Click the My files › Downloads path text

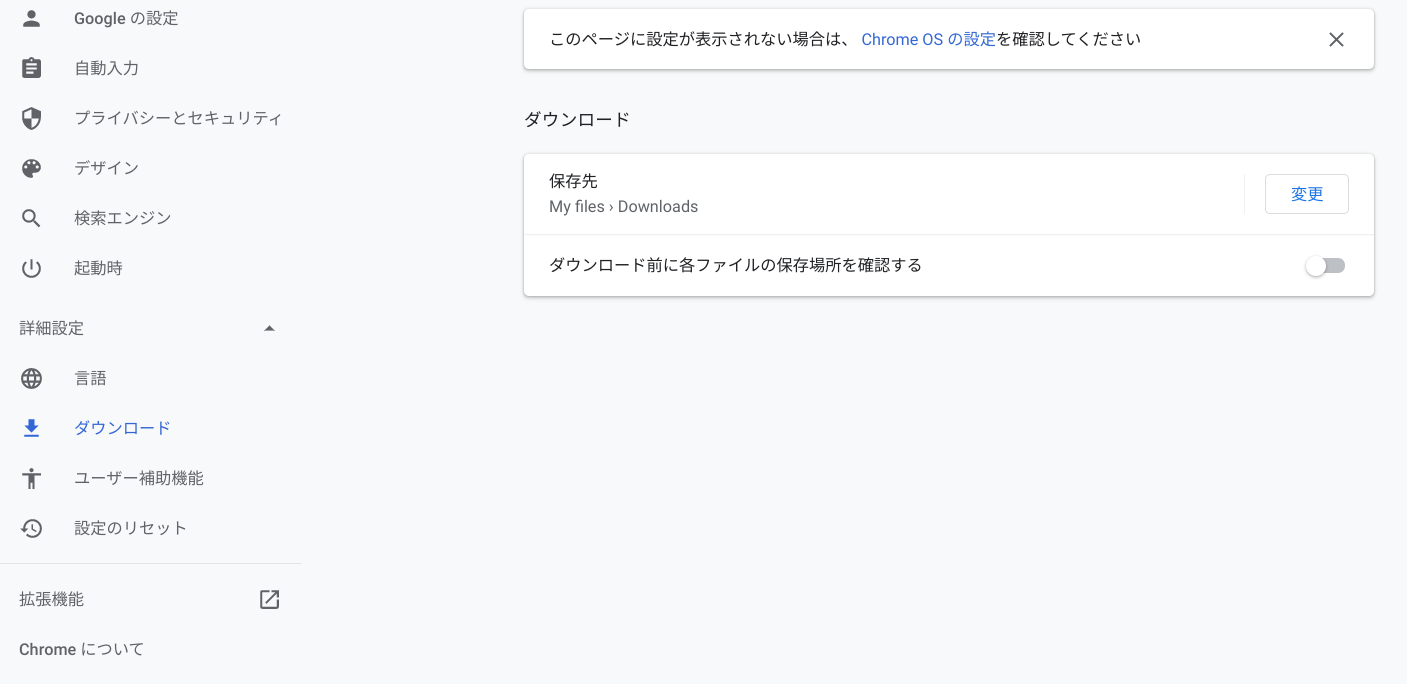coord(624,207)
